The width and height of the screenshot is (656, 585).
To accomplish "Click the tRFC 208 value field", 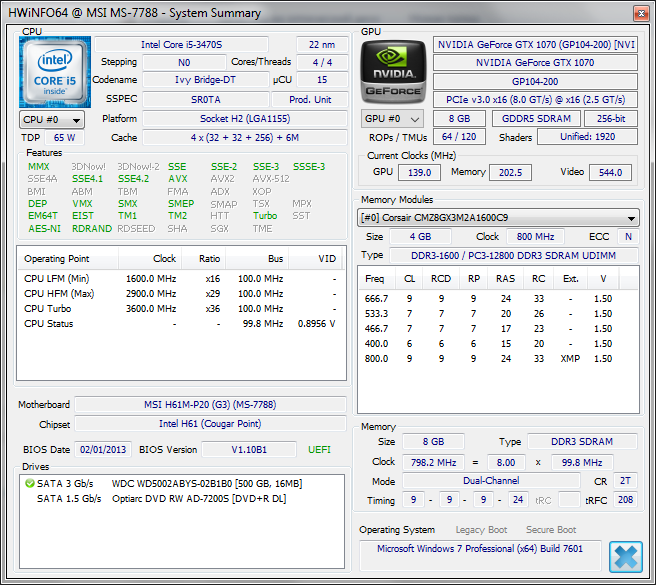I will tap(625, 500).
